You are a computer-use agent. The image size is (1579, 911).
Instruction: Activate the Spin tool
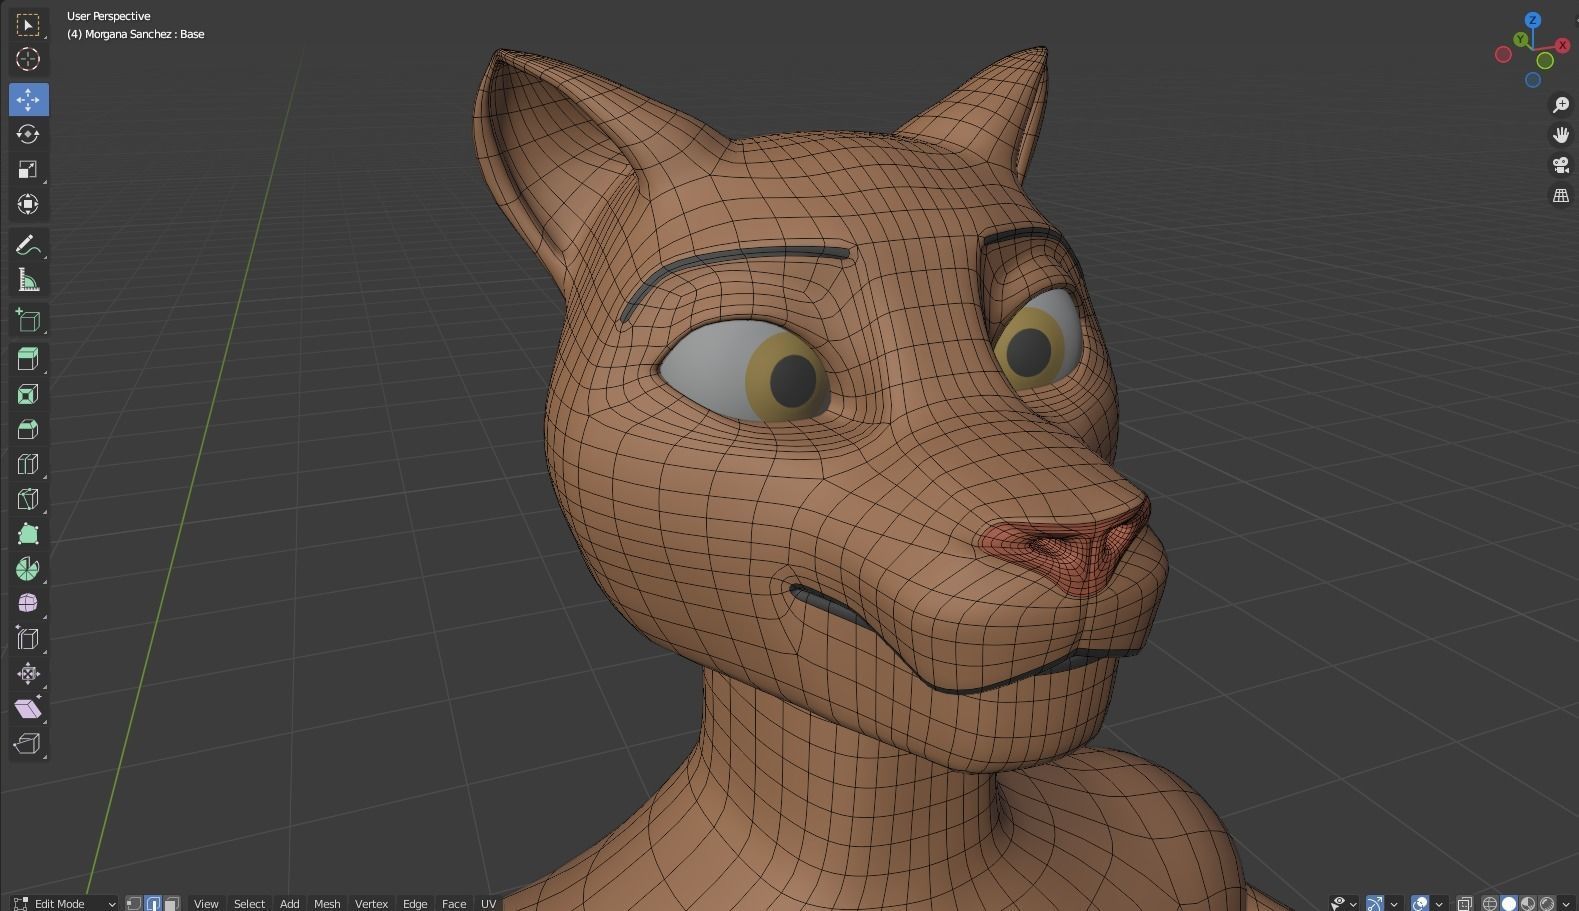[x=28, y=569]
